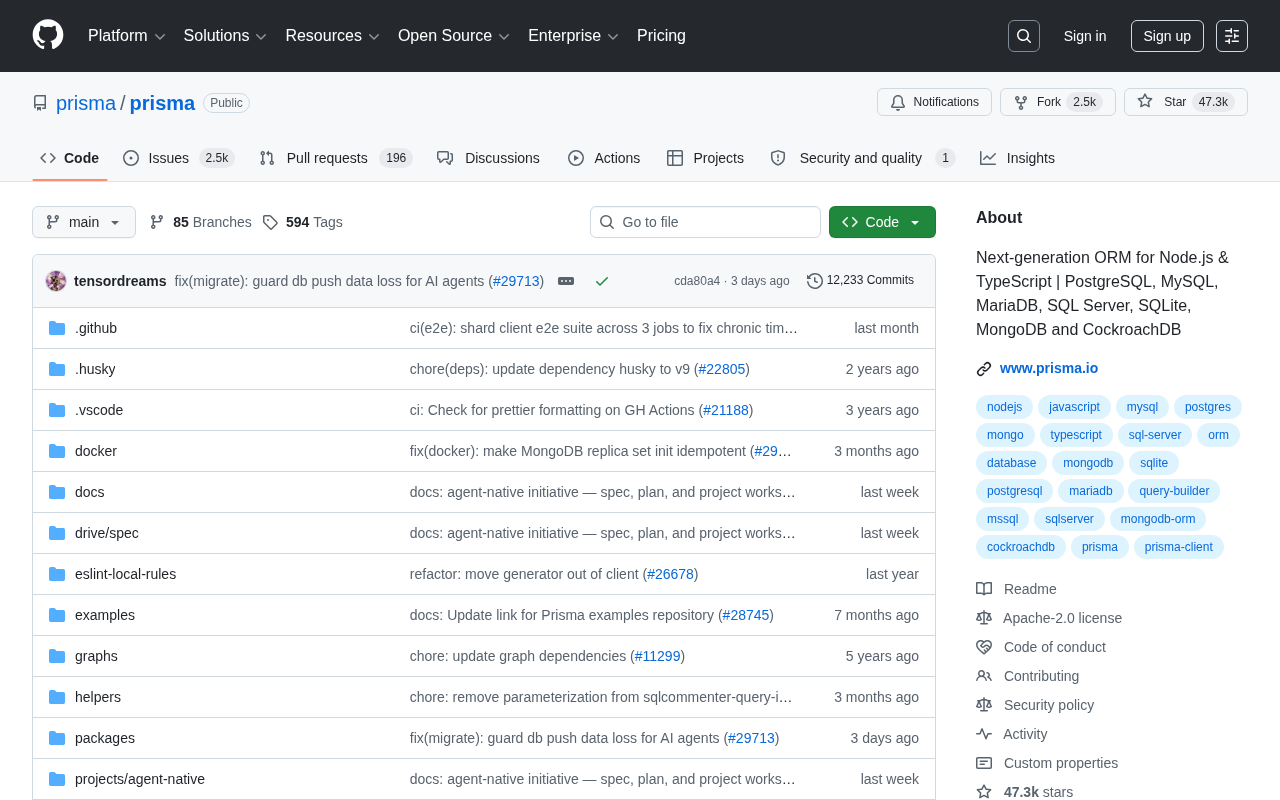Viewport: 1280px width, 800px height.
Task: Expand commit message ellipsis button
Action: pyautogui.click(x=566, y=281)
